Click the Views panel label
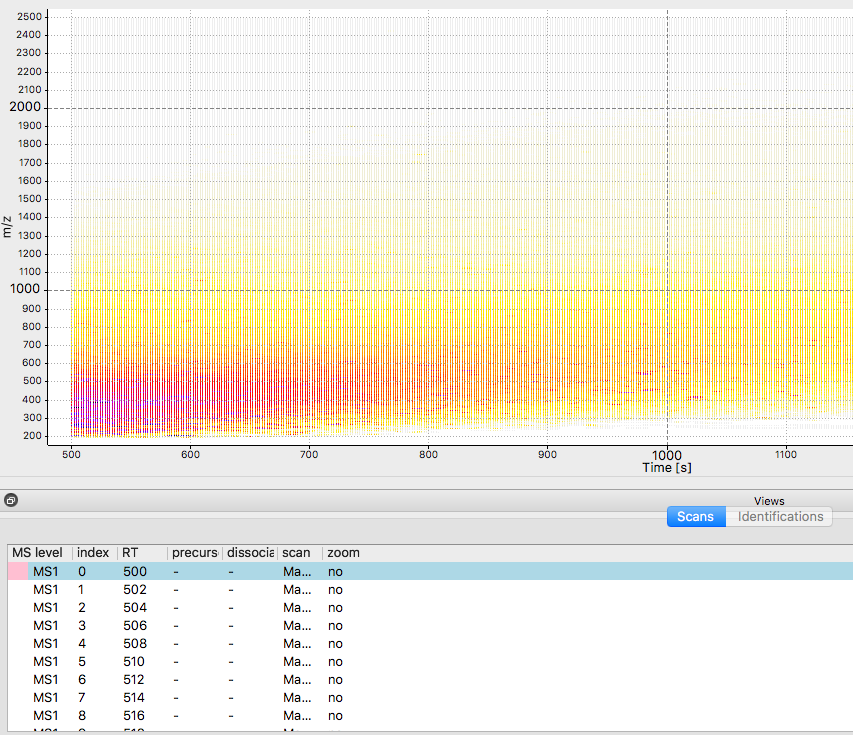 [x=768, y=501]
